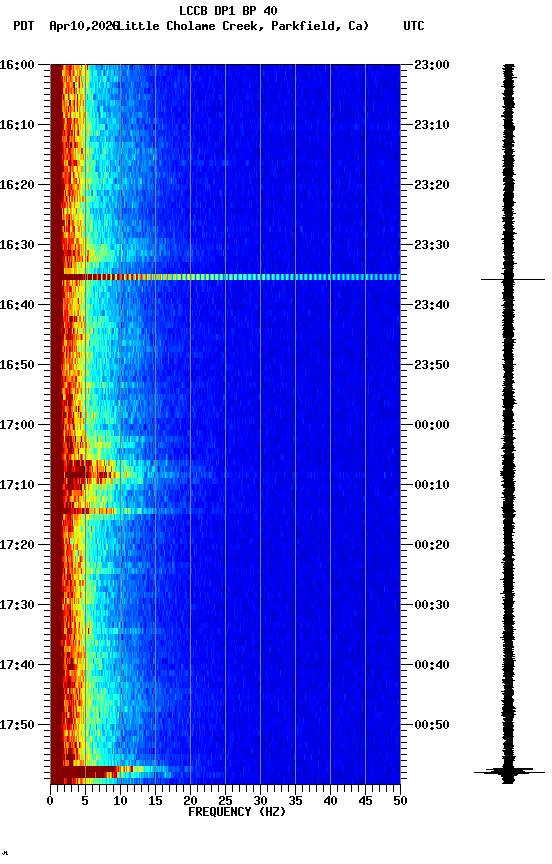Click the '16:00' PDT time label

coord(17,65)
